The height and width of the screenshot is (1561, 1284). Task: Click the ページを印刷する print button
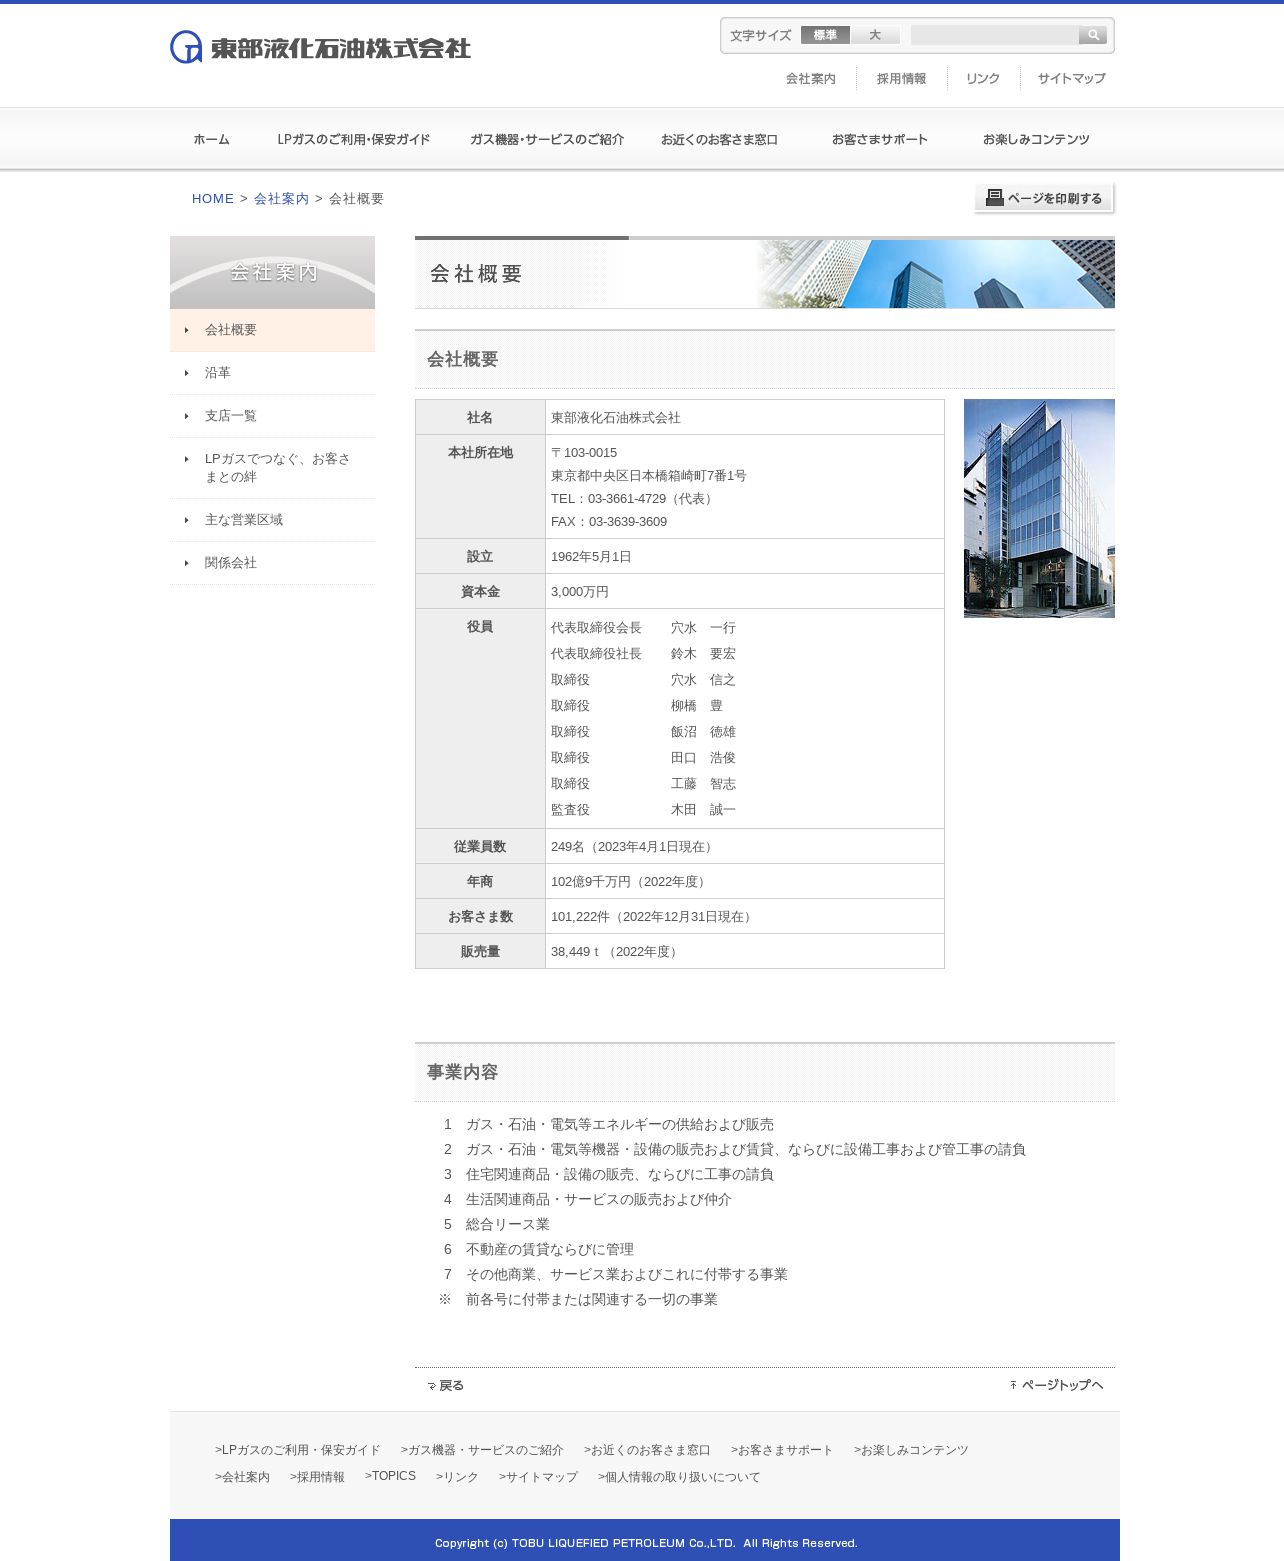pos(1044,198)
